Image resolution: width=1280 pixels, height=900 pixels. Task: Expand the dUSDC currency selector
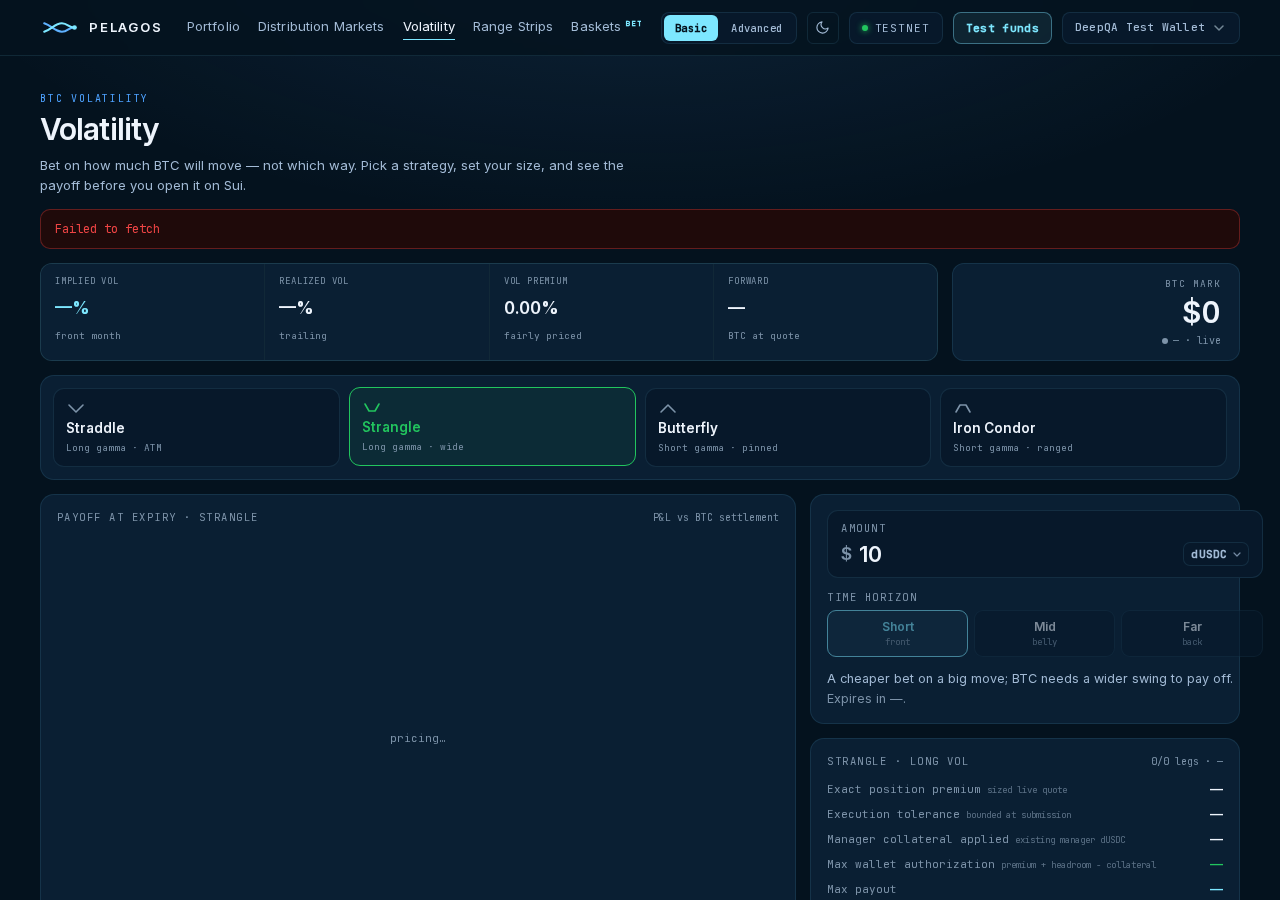[x=1216, y=554]
